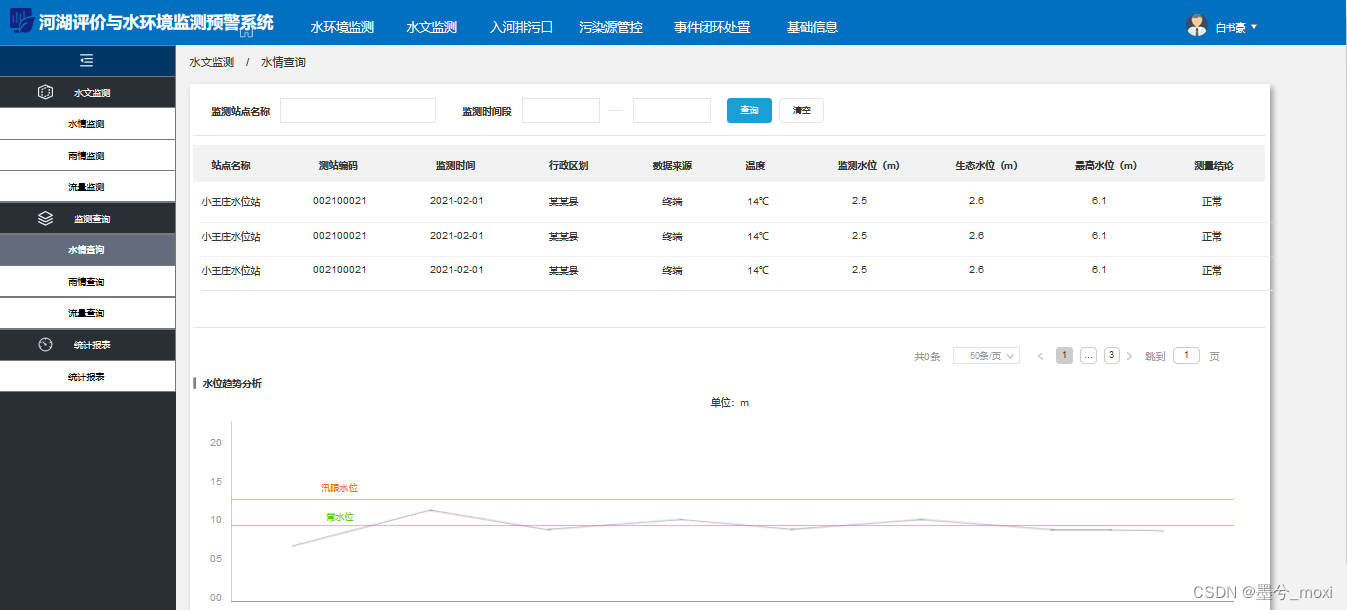1347x610 pixels.
Task: Go to the next page using the right arrow
Action: [1130, 356]
